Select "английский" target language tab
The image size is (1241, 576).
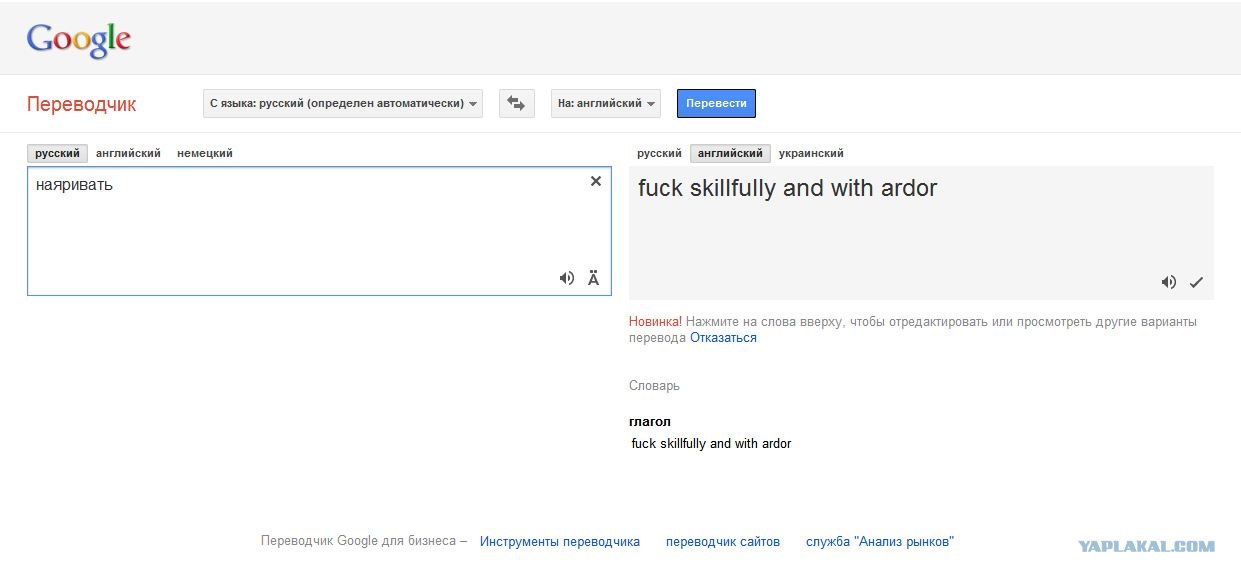tap(730, 153)
